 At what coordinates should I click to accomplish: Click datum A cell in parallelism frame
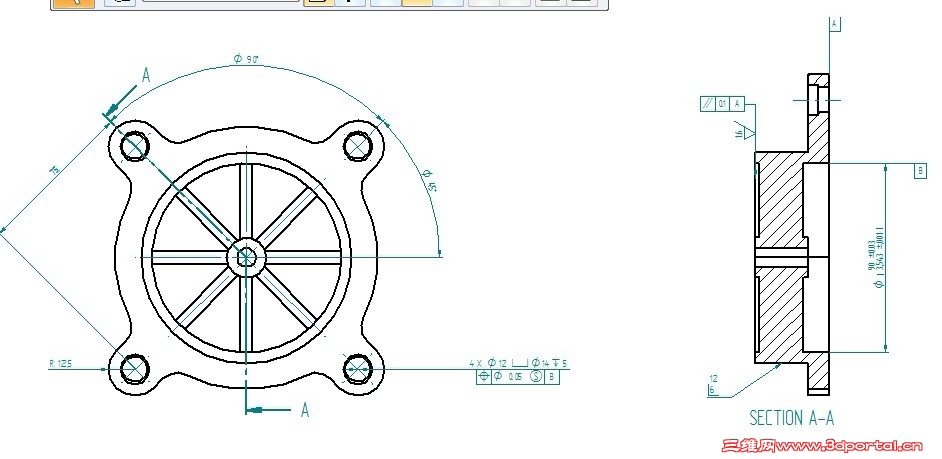tap(737, 104)
